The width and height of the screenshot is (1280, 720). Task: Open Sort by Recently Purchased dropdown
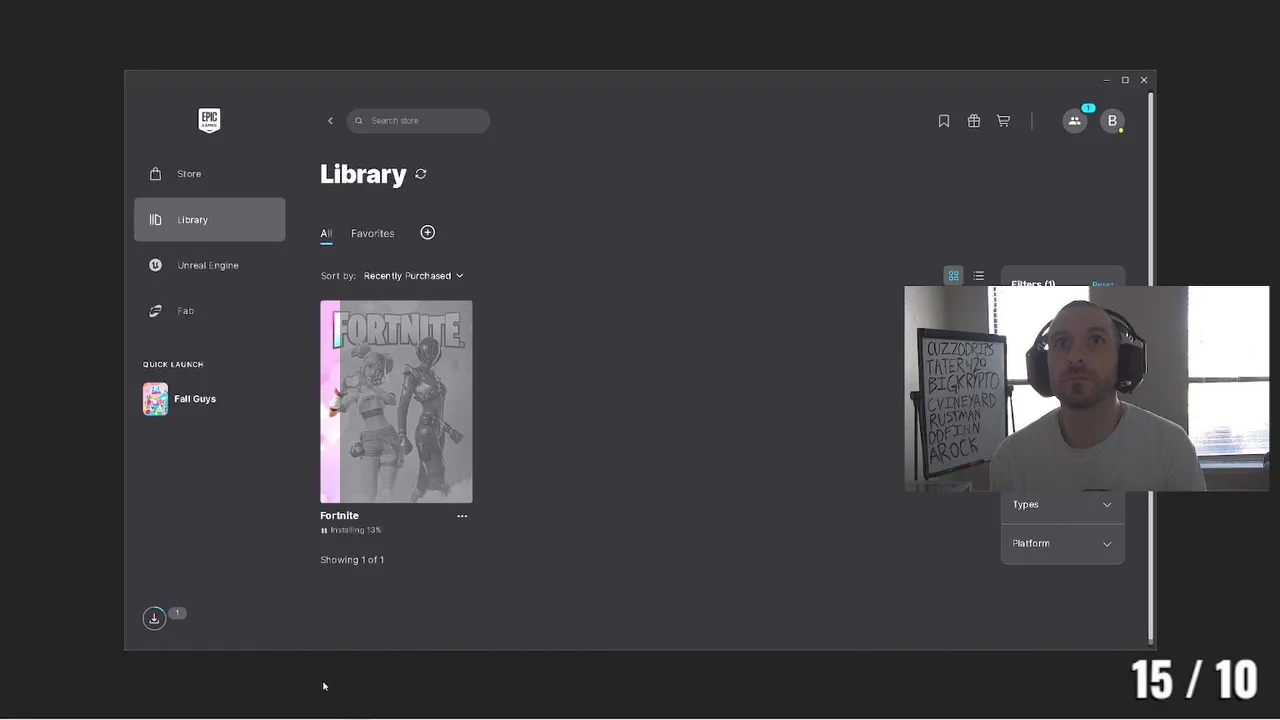pyautogui.click(x=413, y=276)
